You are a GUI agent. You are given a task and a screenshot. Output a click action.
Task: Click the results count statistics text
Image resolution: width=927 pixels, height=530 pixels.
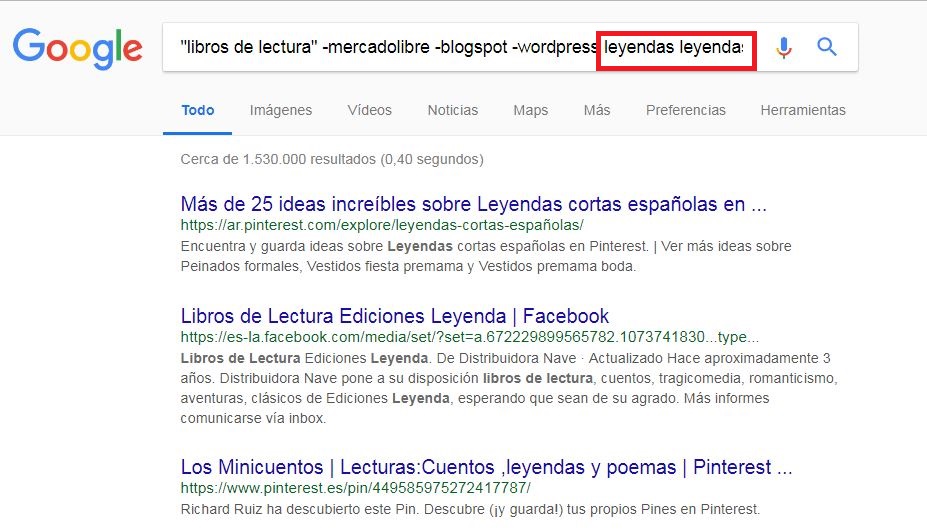(331, 159)
